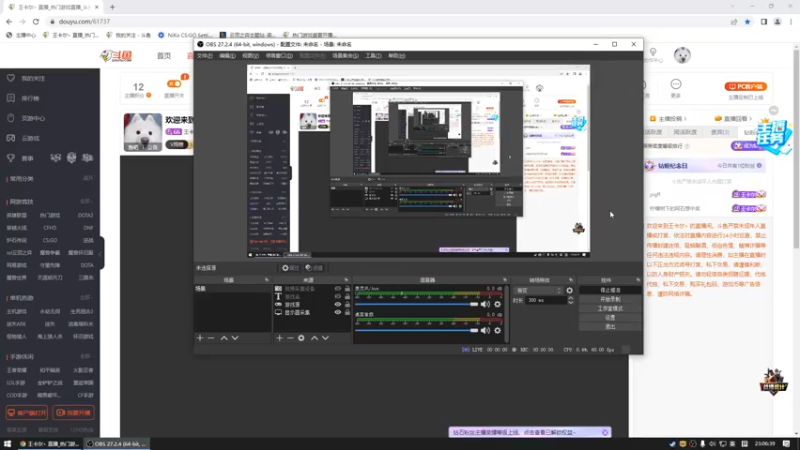Adjust the microphone/Aux volume slider
Image resolution: width=800 pixels, height=450 pixels.
tap(417, 304)
